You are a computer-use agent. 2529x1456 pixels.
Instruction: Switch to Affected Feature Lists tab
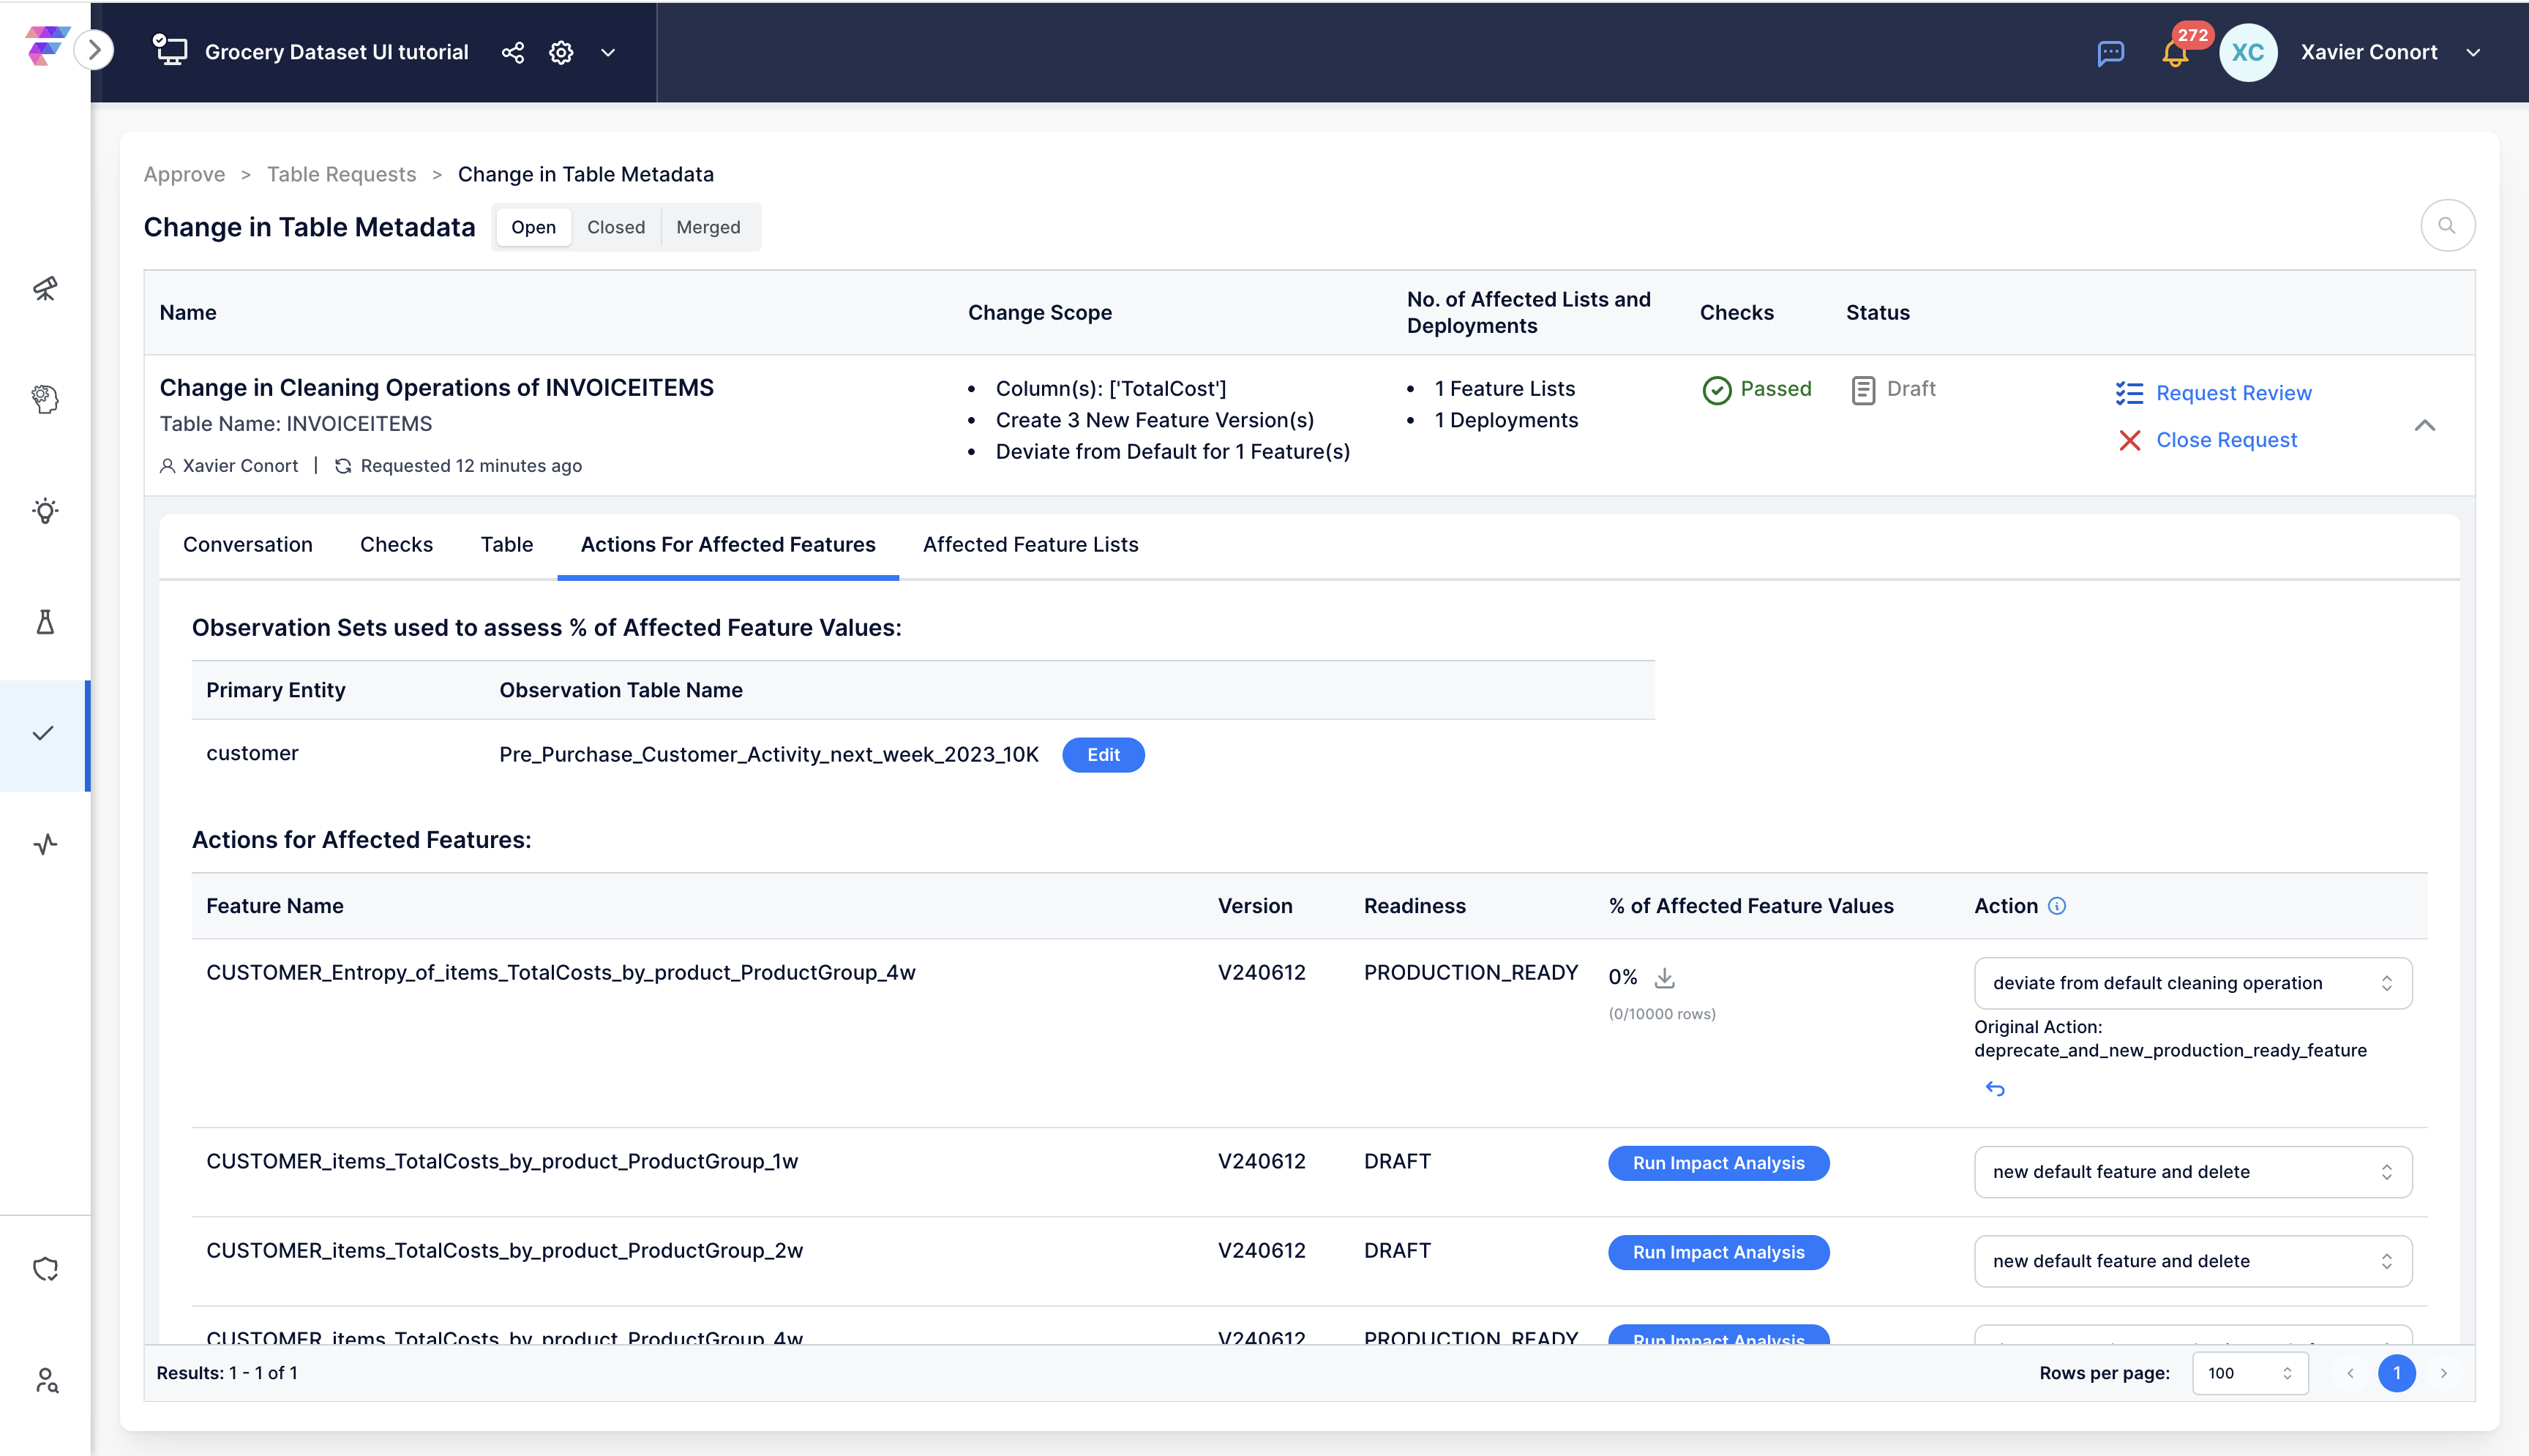(1030, 544)
